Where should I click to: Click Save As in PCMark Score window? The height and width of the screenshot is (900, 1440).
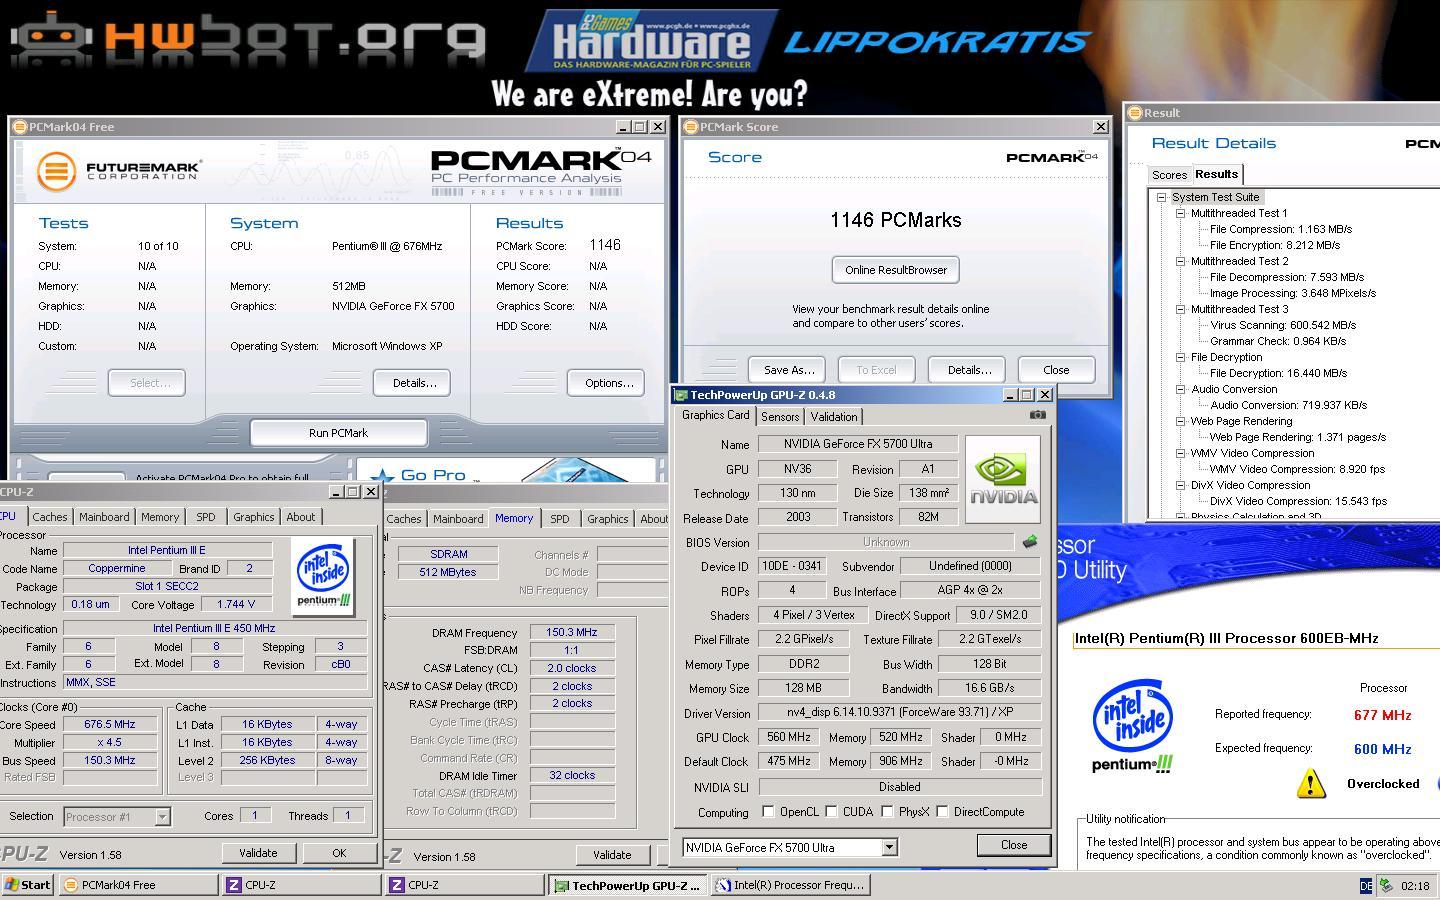coord(789,370)
